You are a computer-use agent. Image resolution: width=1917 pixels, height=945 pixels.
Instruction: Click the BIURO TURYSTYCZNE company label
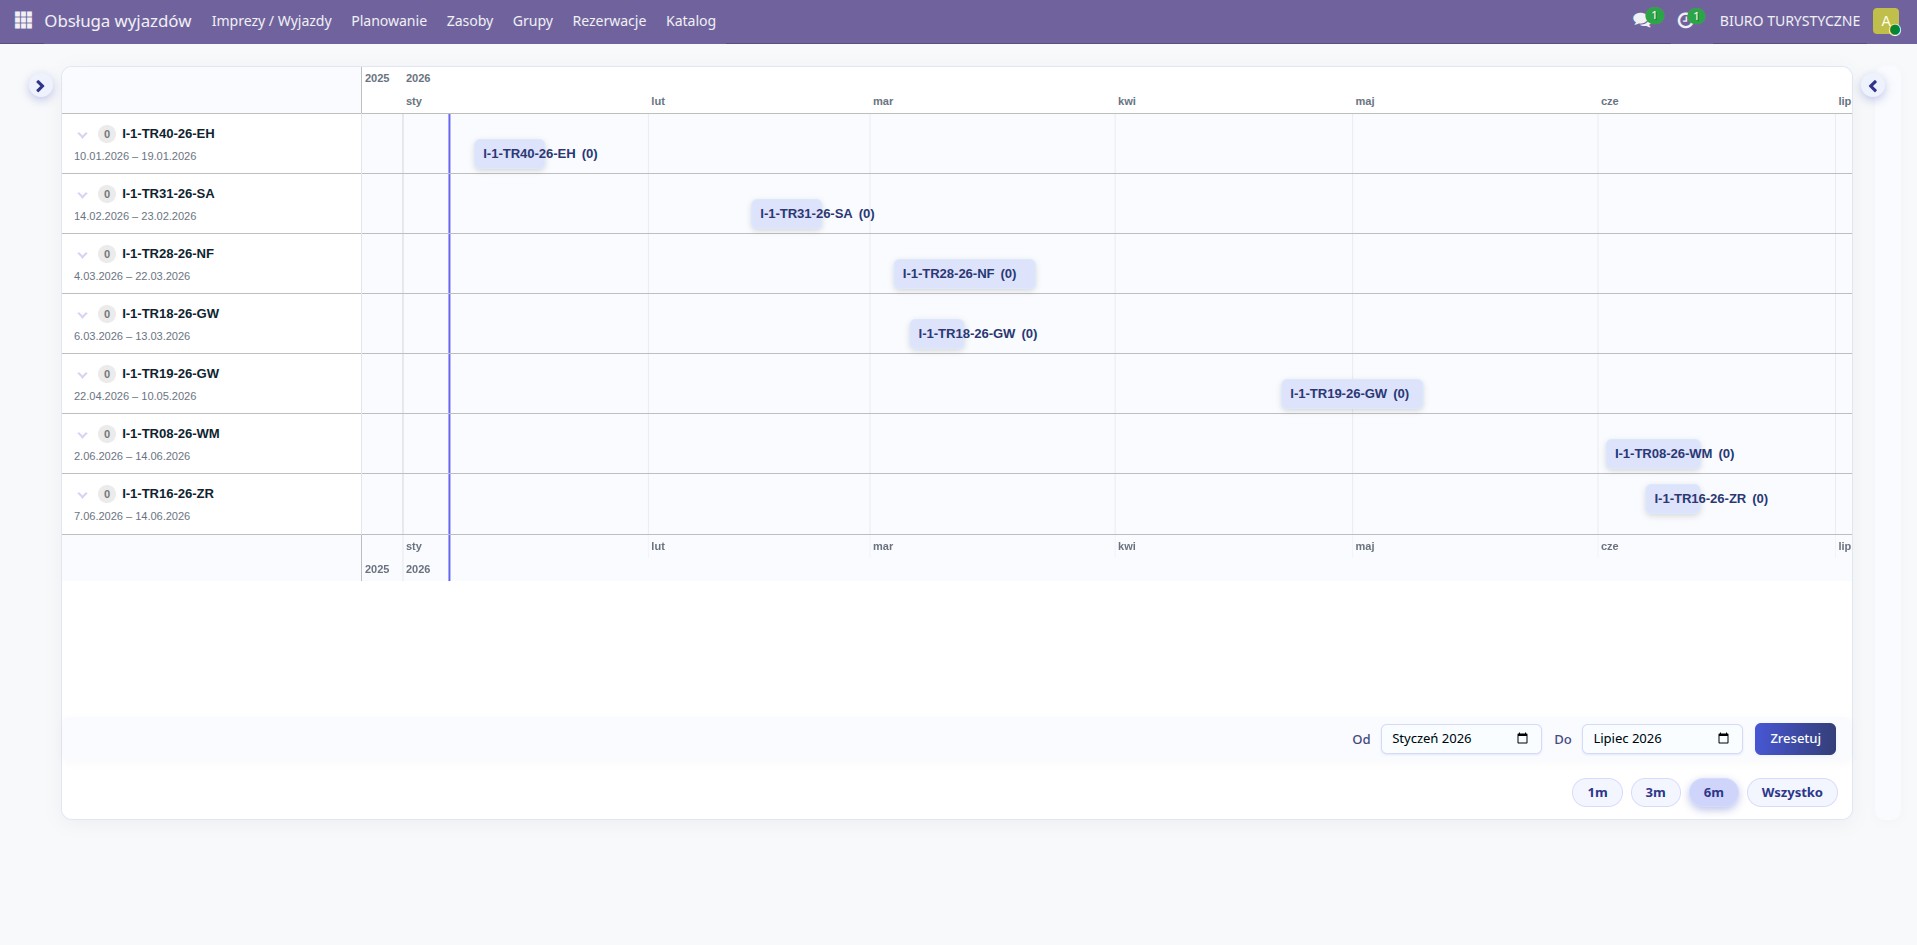click(1789, 21)
